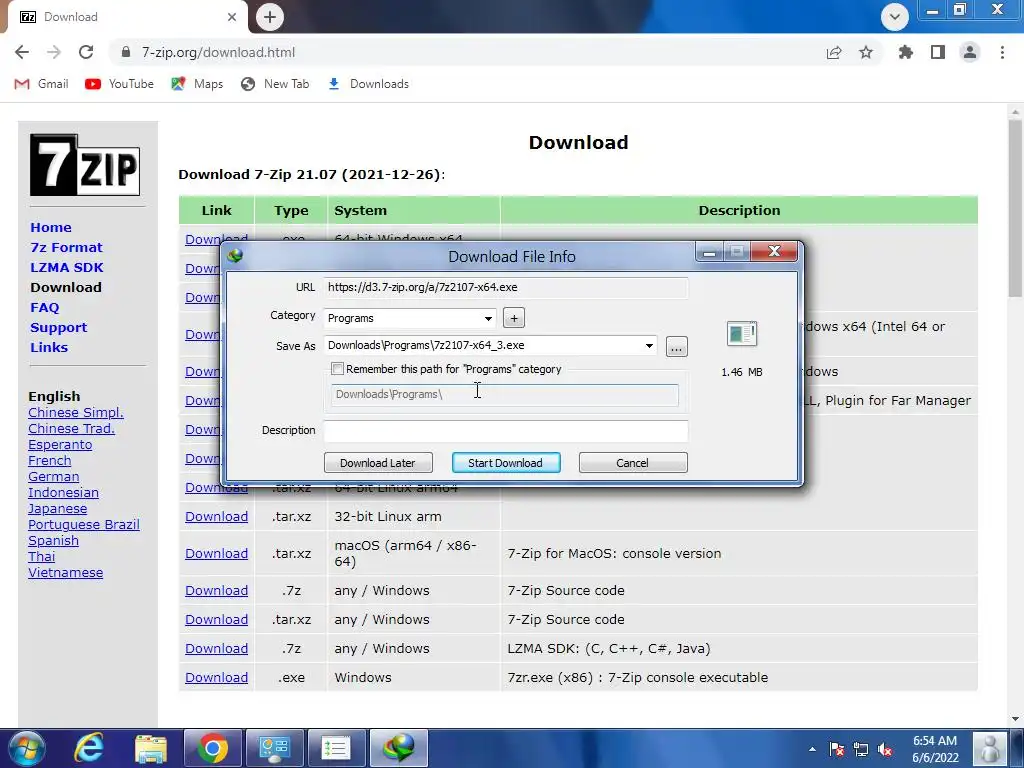Click the Download File Info title icon
The height and width of the screenshot is (768, 1024).
click(x=236, y=255)
